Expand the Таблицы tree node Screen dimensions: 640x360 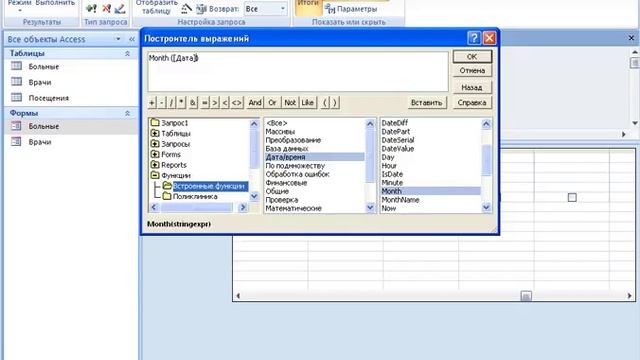[x=155, y=133]
